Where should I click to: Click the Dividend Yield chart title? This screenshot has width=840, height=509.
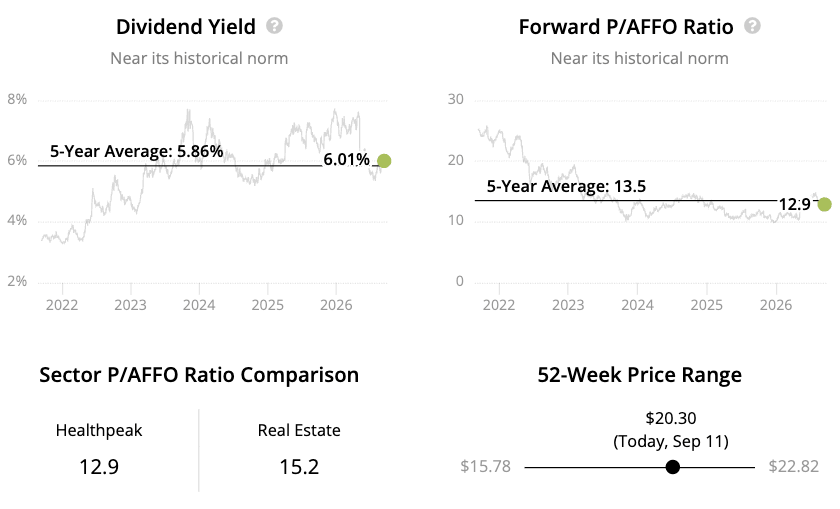pyautogui.click(x=186, y=27)
